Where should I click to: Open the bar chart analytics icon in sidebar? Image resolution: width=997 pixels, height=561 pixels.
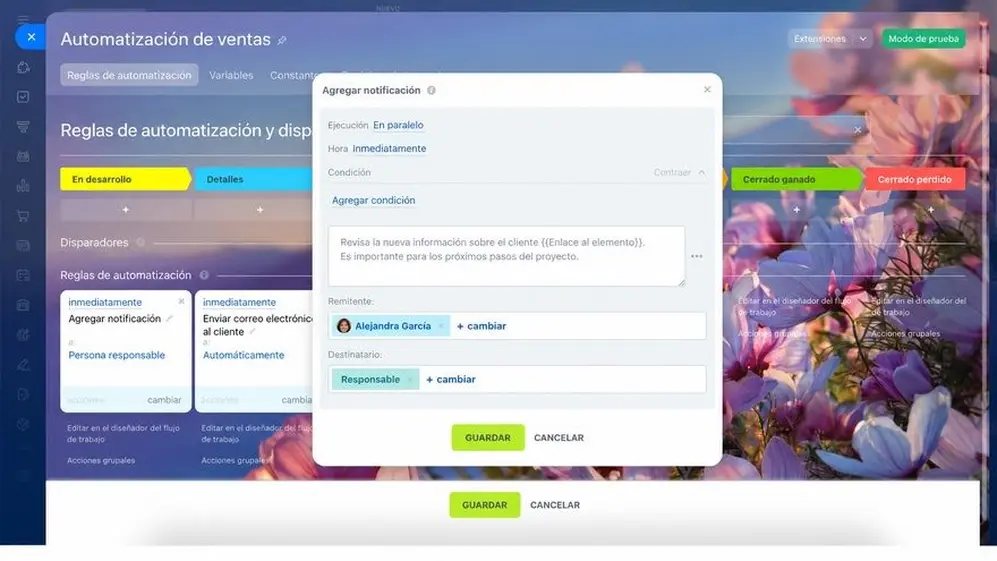[23, 186]
